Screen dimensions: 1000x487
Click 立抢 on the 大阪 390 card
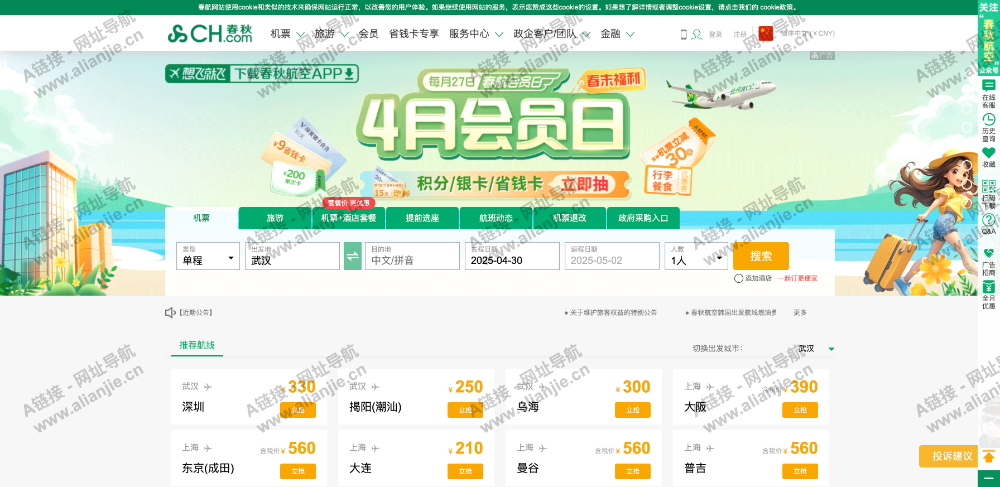click(800, 410)
